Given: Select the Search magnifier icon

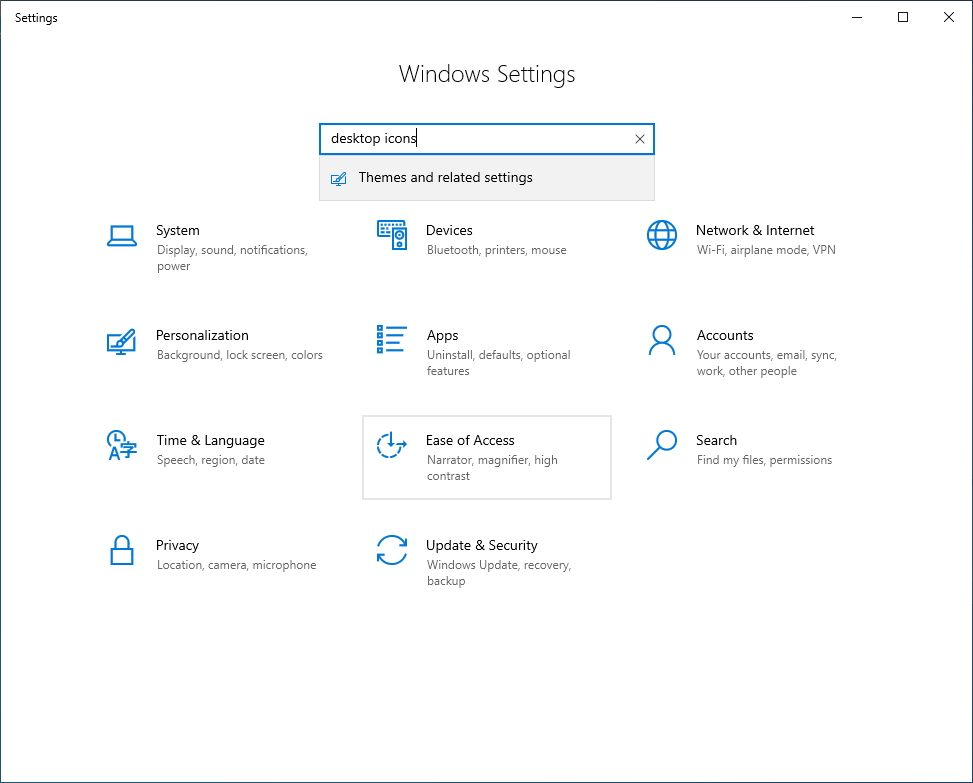Looking at the screenshot, I should pos(662,446).
